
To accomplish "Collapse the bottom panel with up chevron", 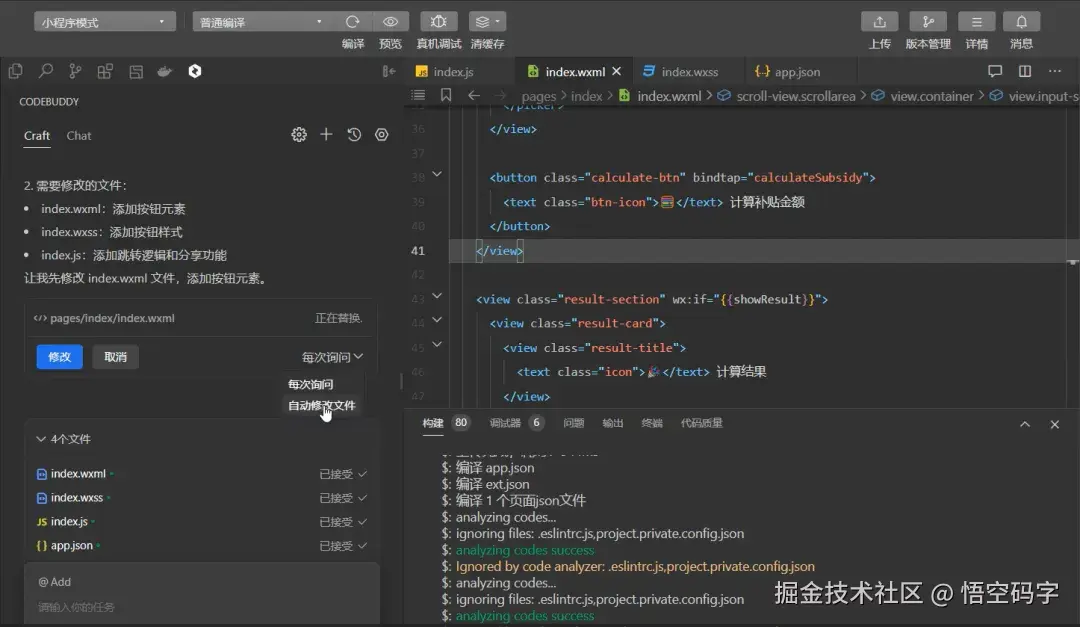I will coord(1025,424).
